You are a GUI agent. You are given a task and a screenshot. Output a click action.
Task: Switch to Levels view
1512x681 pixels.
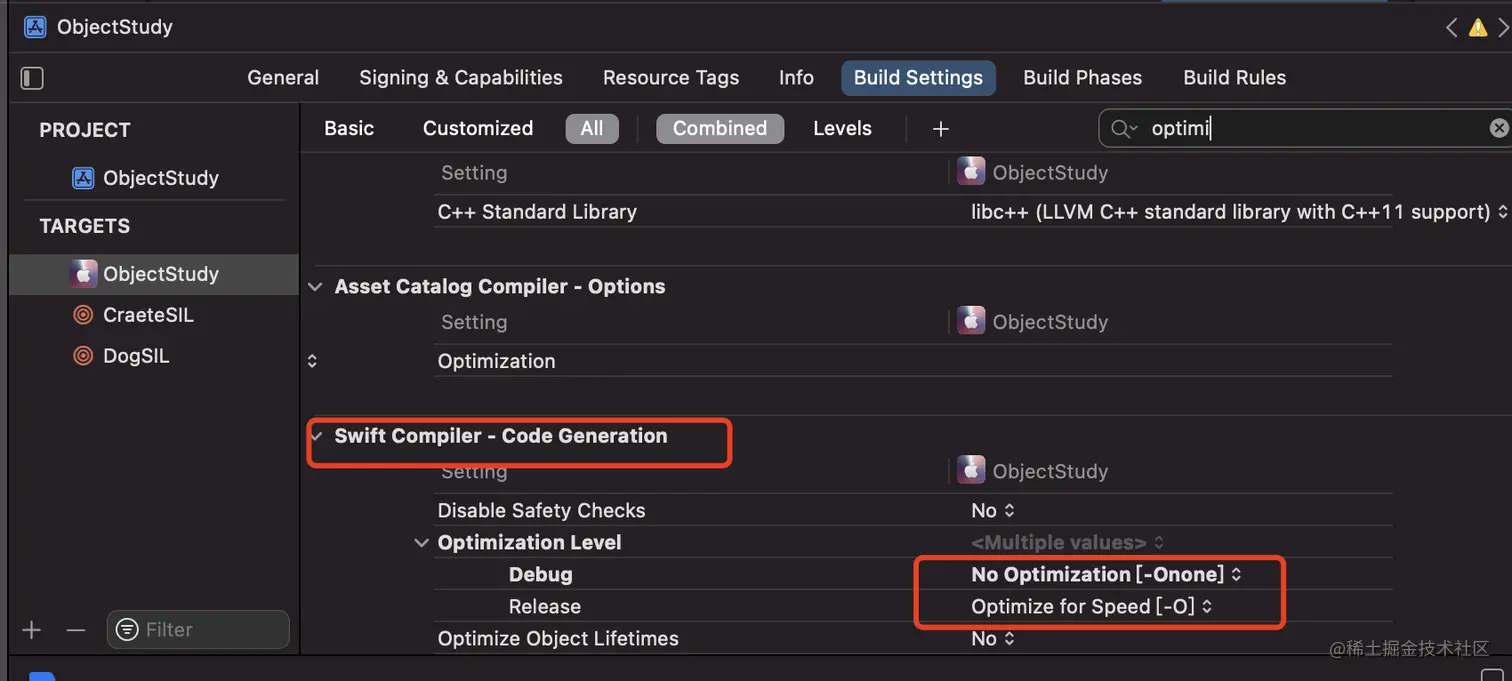coord(842,129)
